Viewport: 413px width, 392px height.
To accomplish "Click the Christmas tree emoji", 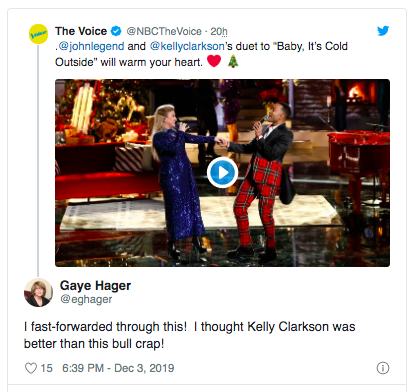I will tap(233, 61).
